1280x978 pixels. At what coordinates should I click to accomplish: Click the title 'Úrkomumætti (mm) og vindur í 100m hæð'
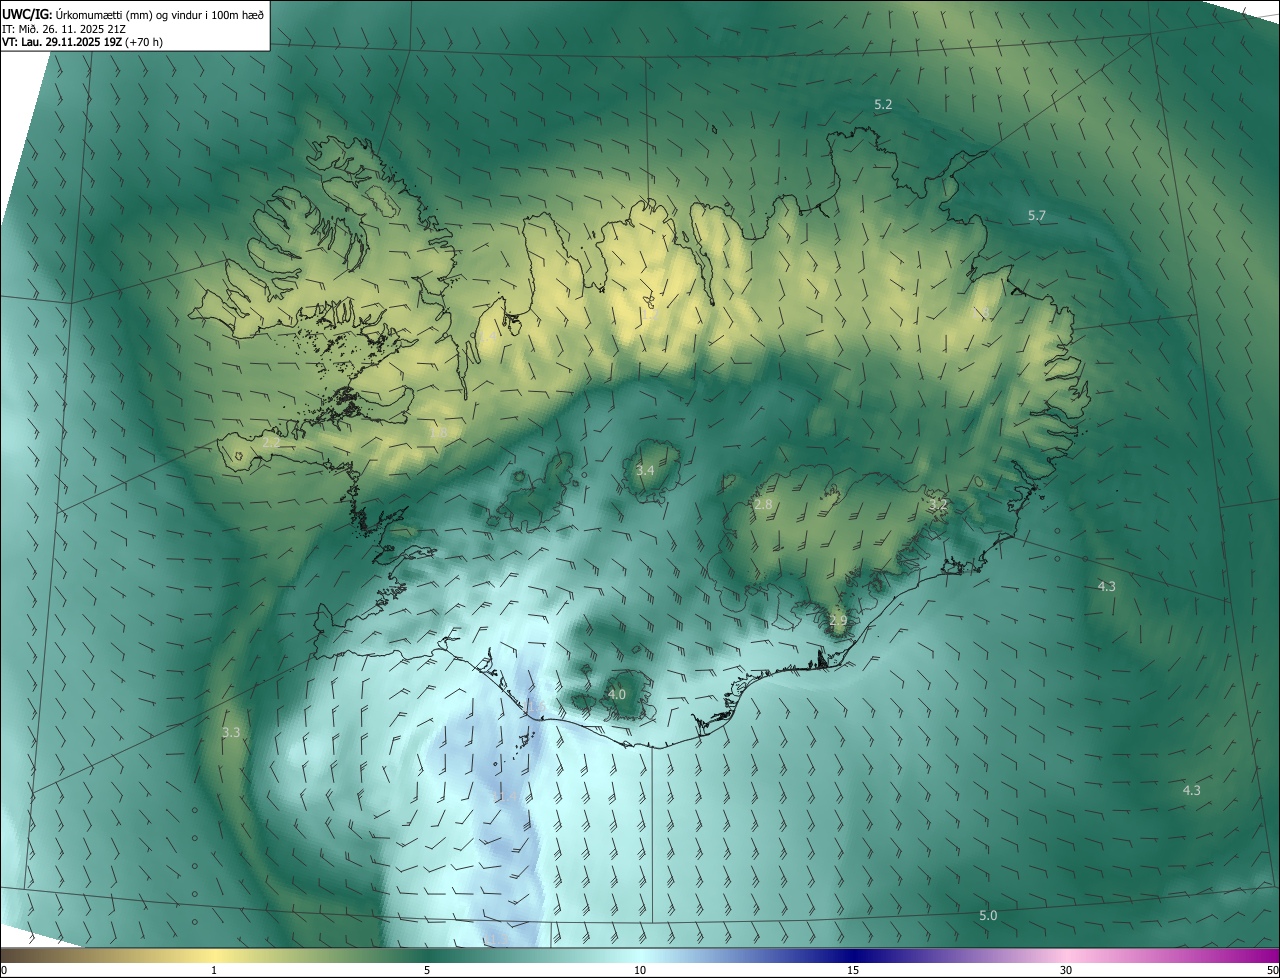click(x=158, y=14)
